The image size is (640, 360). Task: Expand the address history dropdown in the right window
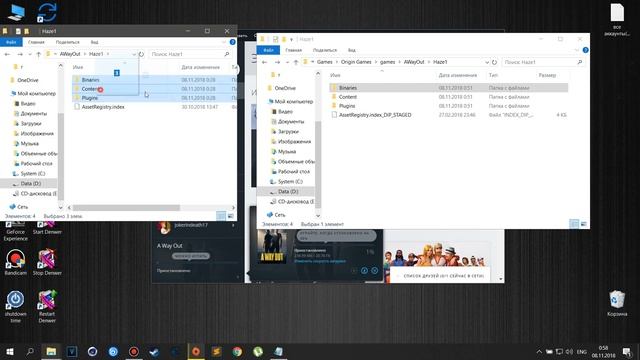click(487, 62)
